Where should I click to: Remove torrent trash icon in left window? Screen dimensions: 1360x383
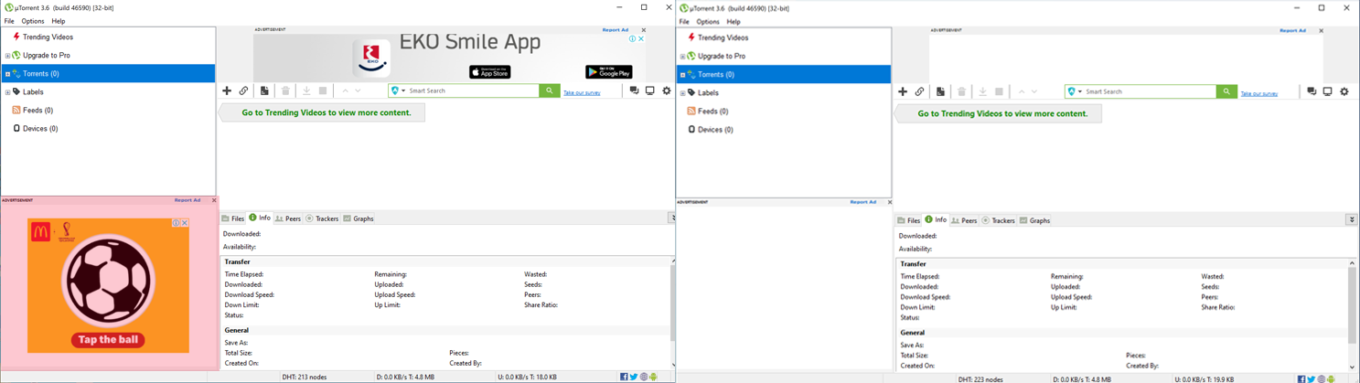tap(285, 91)
